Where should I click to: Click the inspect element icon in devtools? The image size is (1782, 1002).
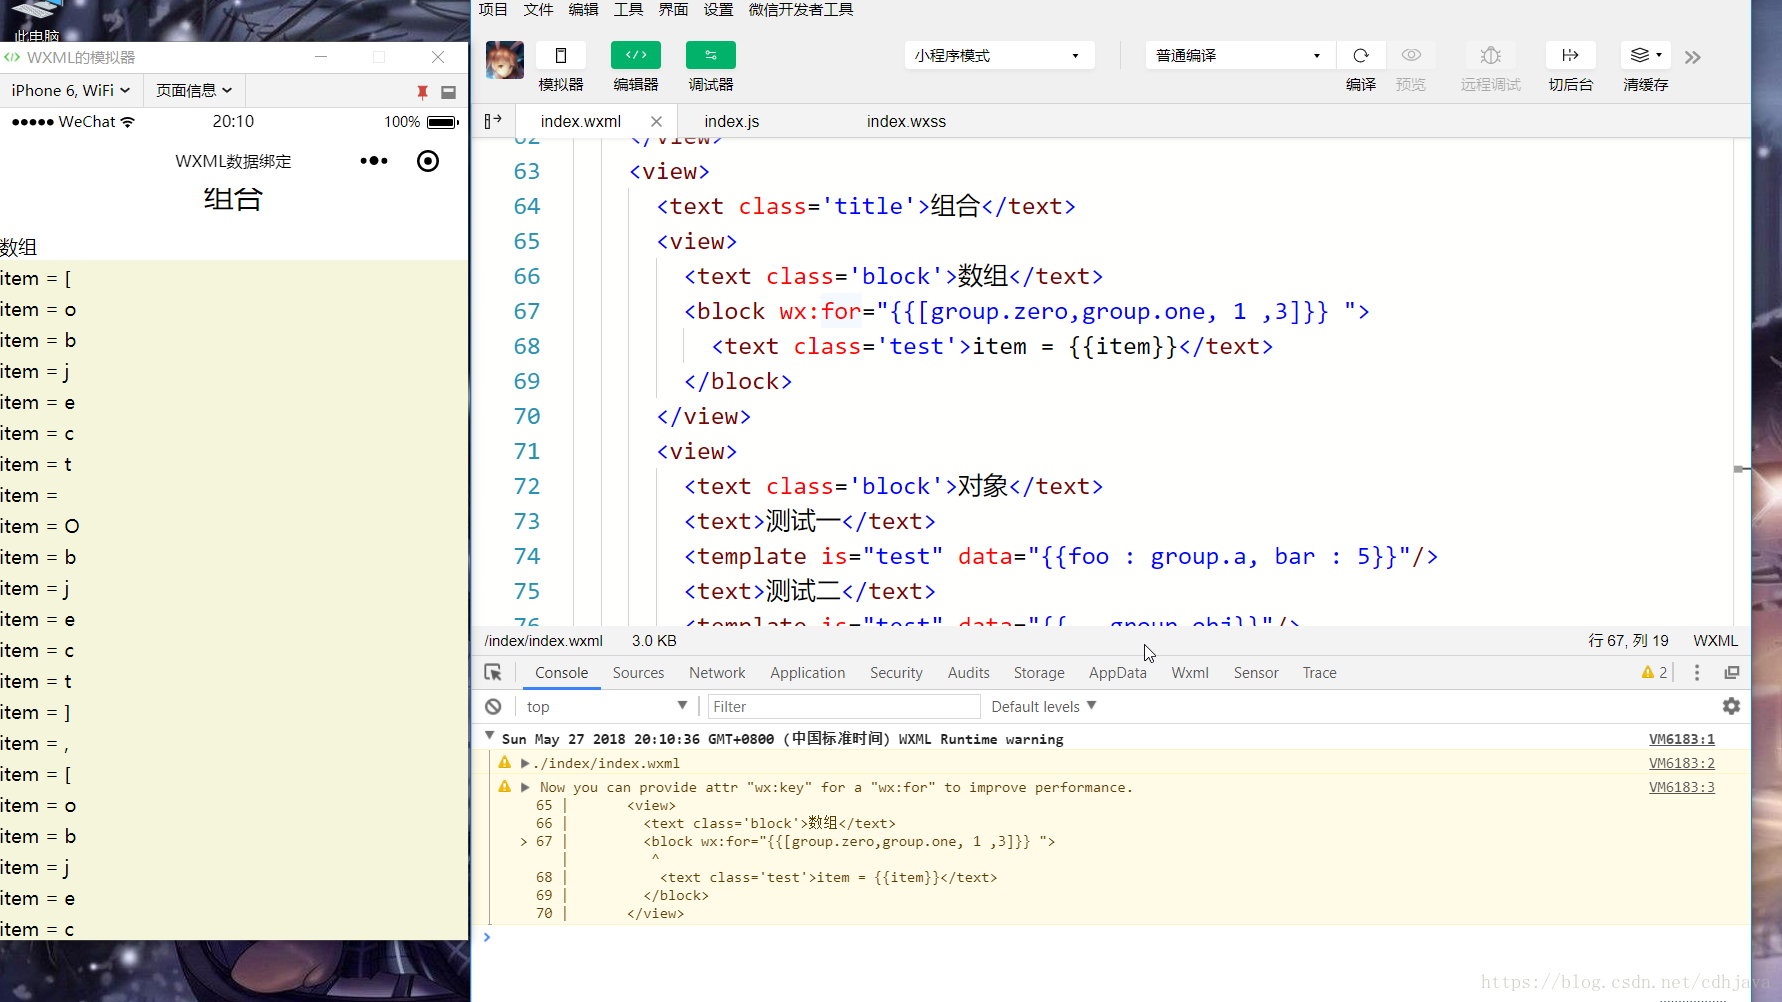(x=493, y=673)
